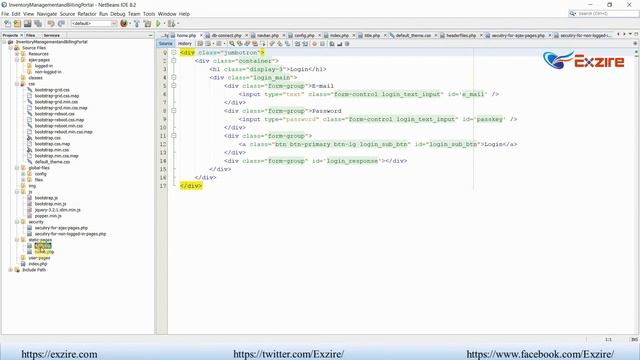Expand the config folder node
The image size is (640, 360).
(x=23, y=174)
